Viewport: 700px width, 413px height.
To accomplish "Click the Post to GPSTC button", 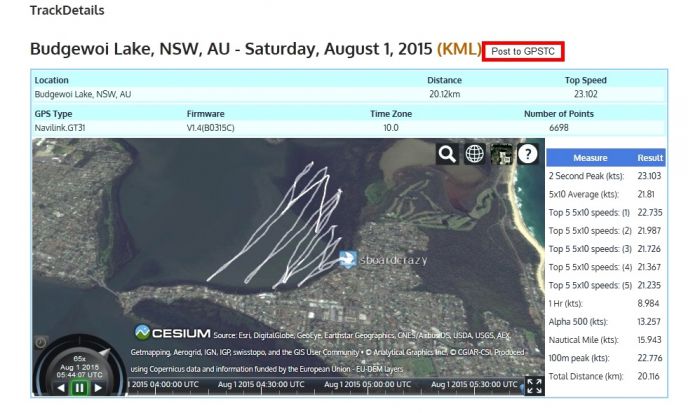I will coord(523,51).
